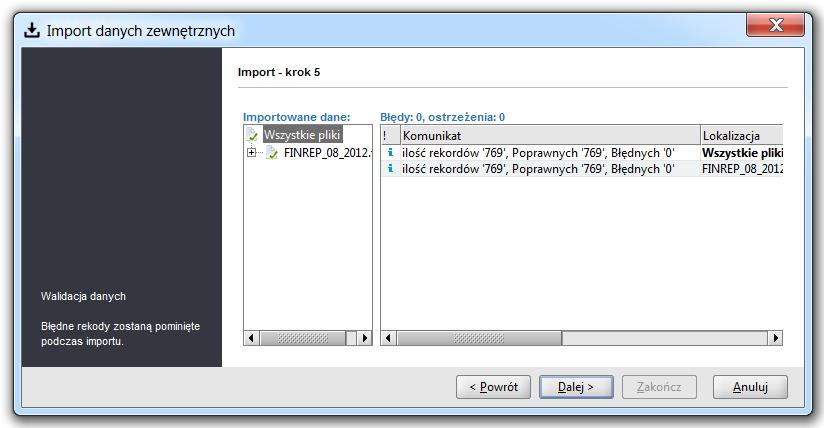The image size is (824, 428).
Task: Click right arrow of messages table scrollbar
Action: 775,338
